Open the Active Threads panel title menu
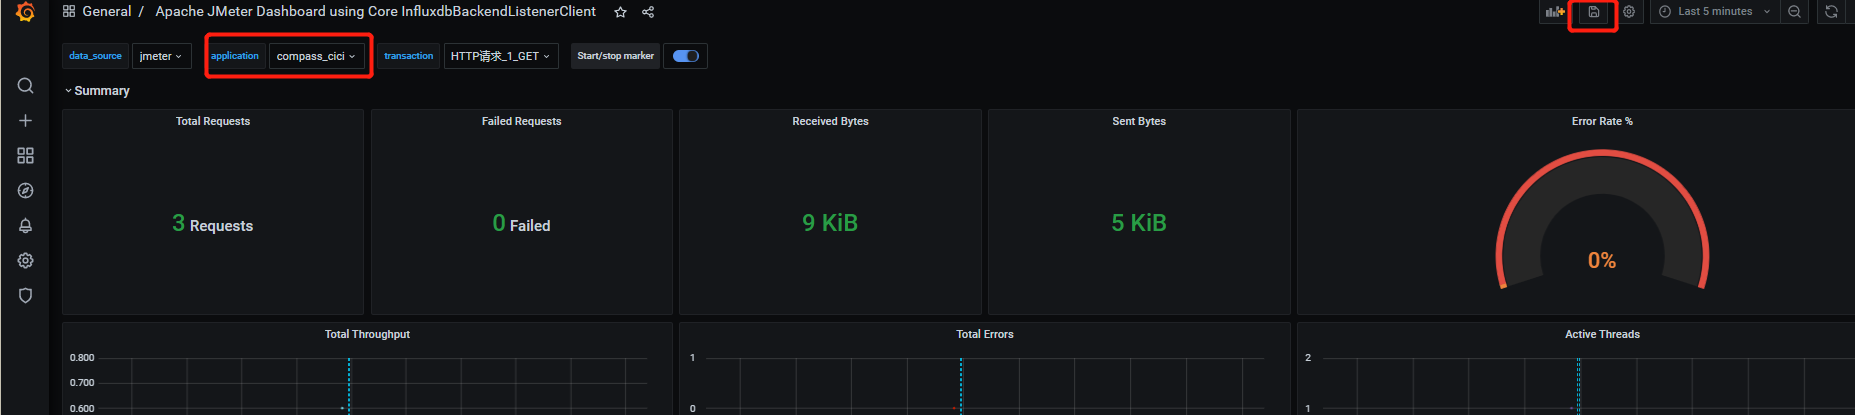 click(x=1602, y=334)
